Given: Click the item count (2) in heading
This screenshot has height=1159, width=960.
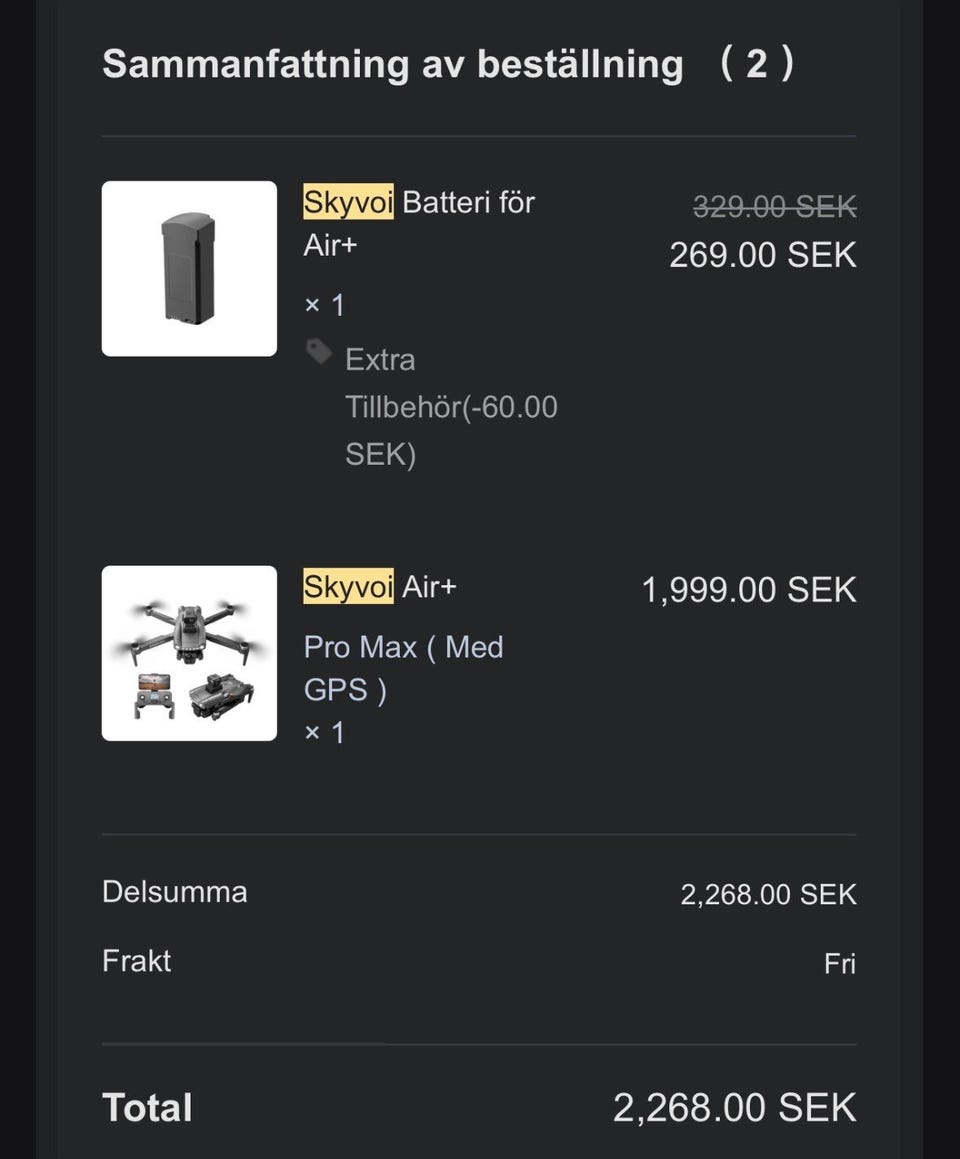Looking at the screenshot, I should (x=757, y=65).
